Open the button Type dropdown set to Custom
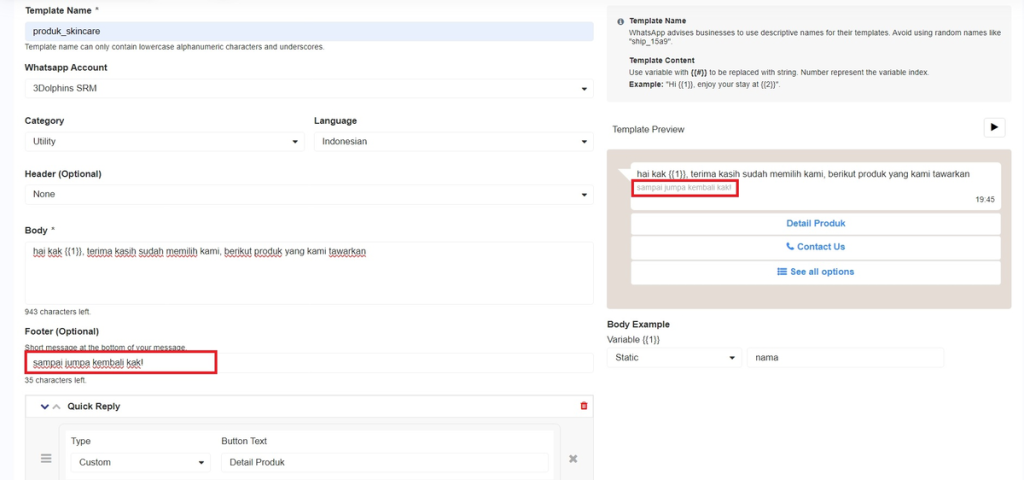This screenshot has height=480, width=1024. point(140,462)
